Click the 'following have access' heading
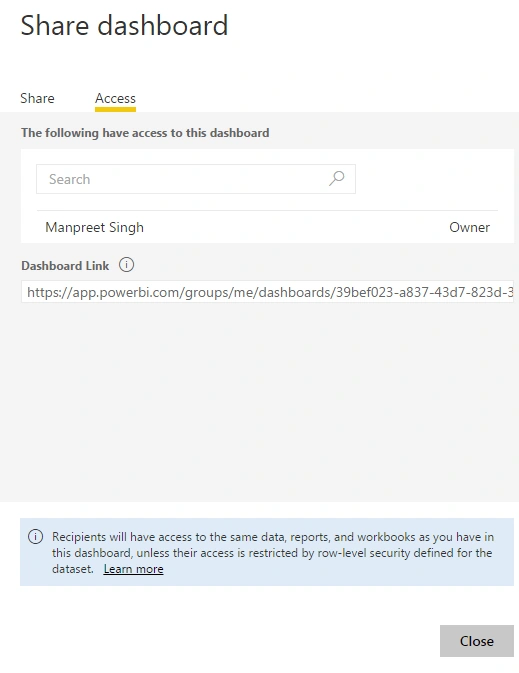The width and height of the screenshot is (519, 673). [145, 133]
